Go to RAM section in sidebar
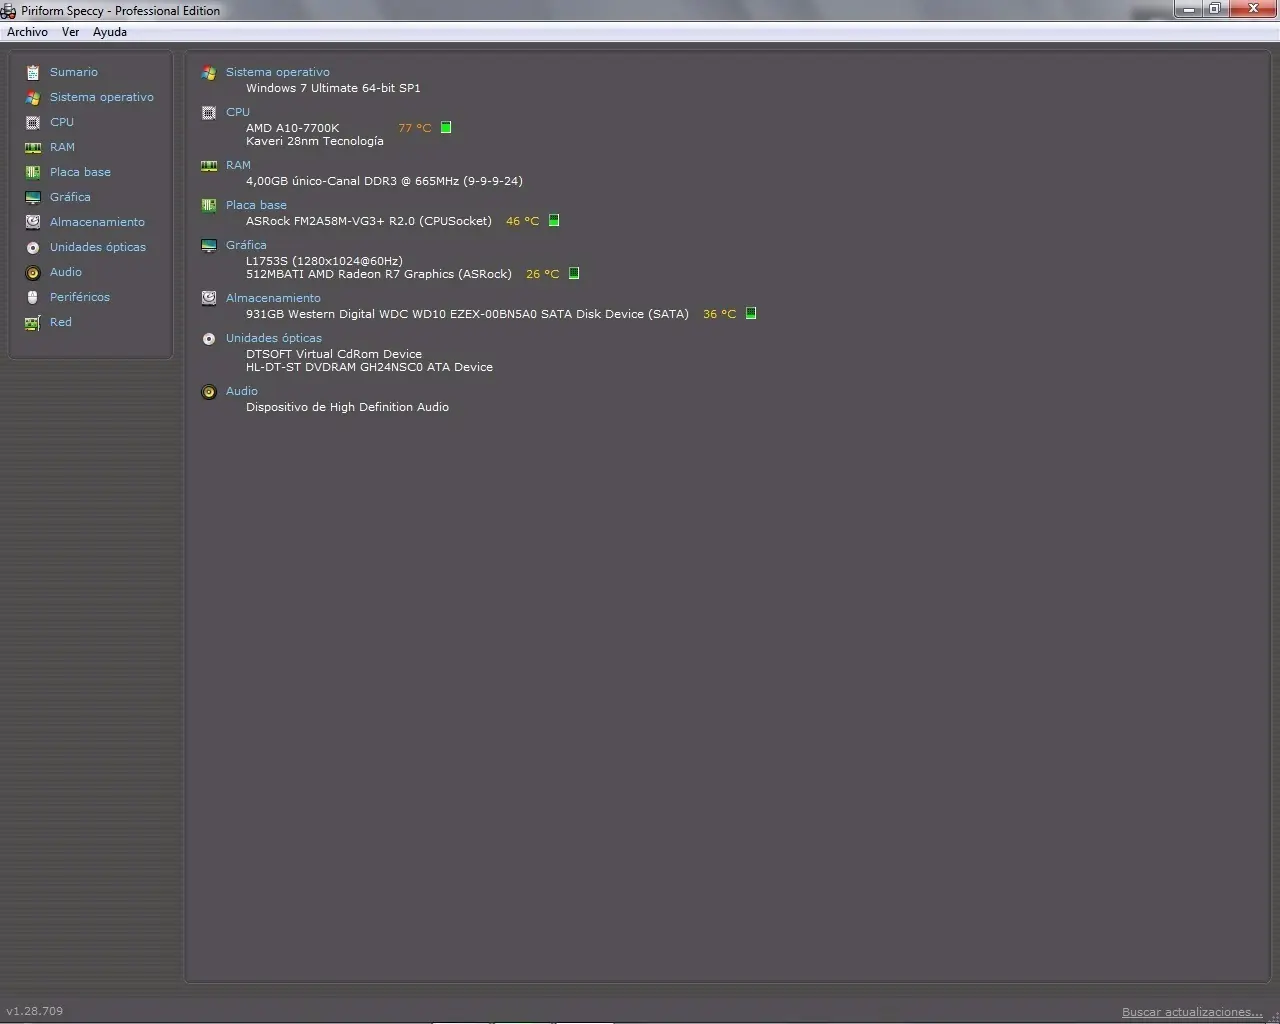 pyautogui.click(x=62, y=147)
